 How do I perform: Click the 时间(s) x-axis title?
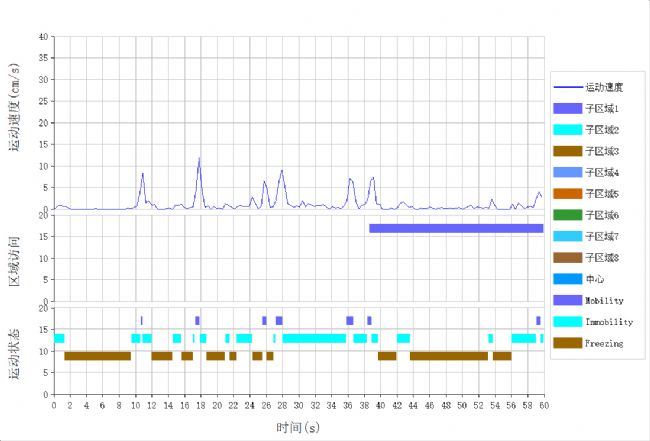(298, 427)
